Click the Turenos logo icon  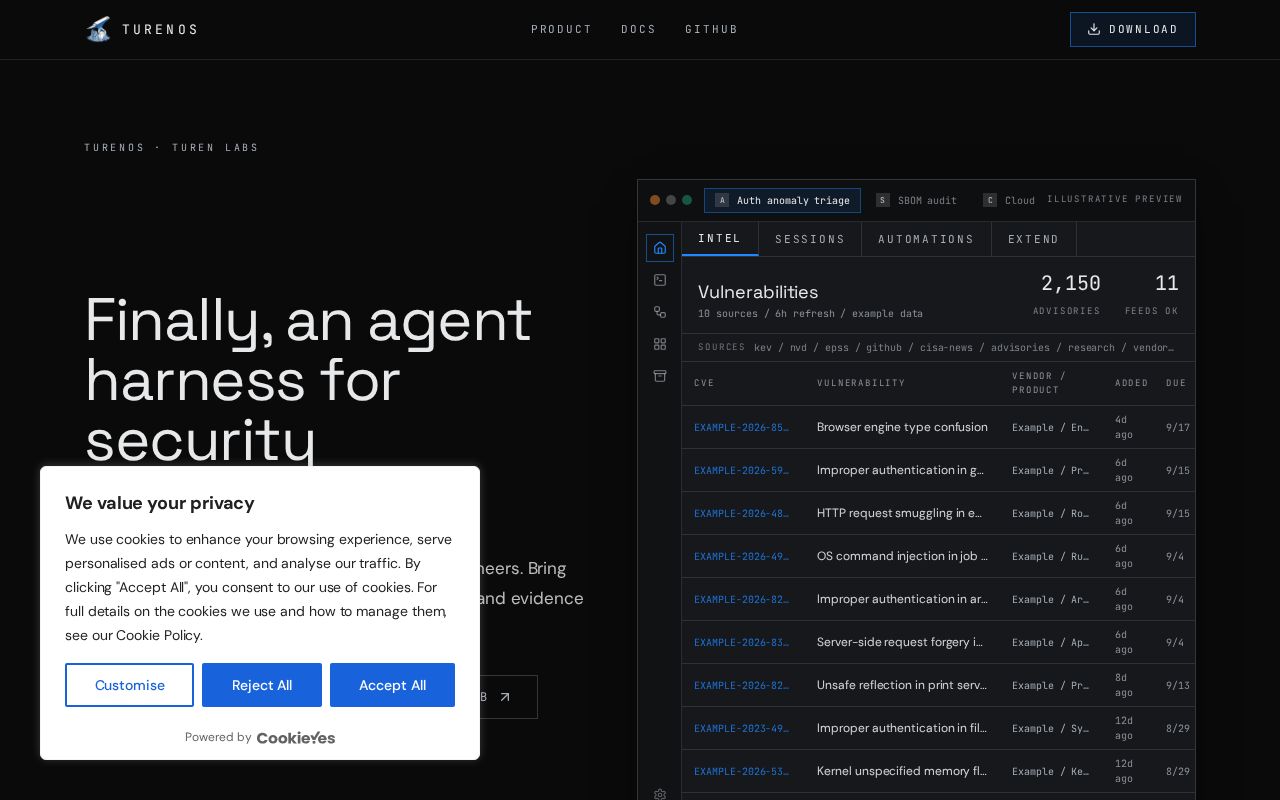[x=98, y=29]
